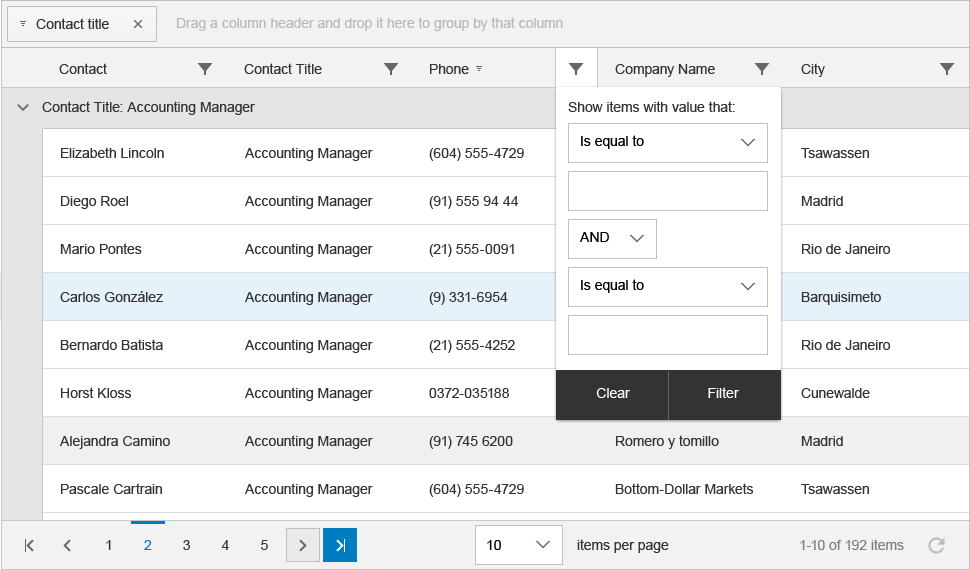Go to the next page
The width and height of the screenshot is (970, 570).
(302, 545)
